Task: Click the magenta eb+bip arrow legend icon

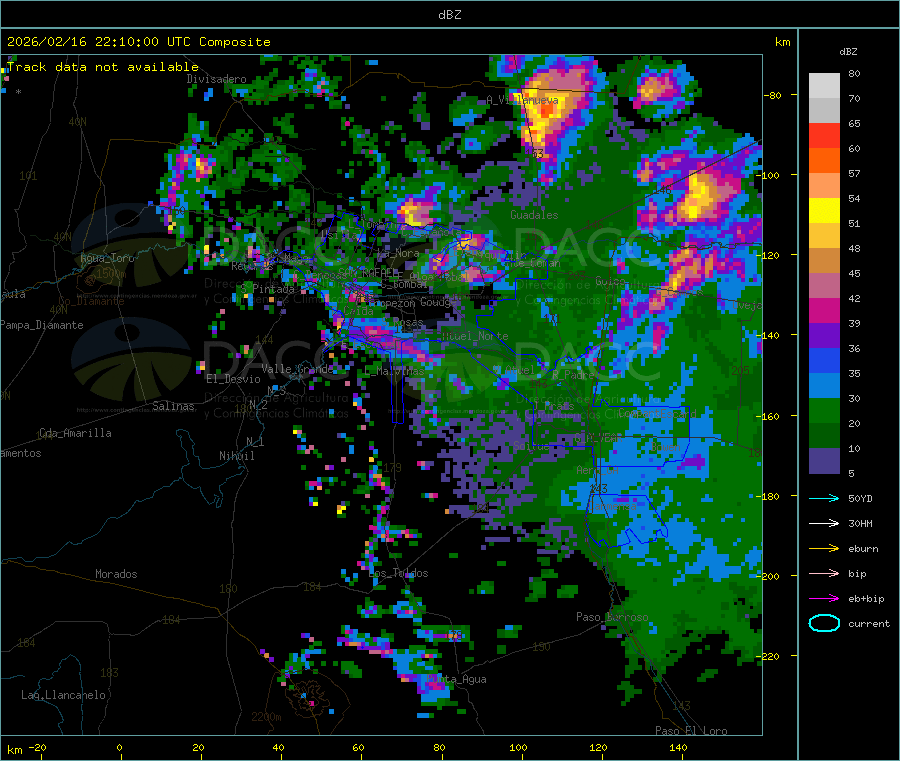Action: 824,599
